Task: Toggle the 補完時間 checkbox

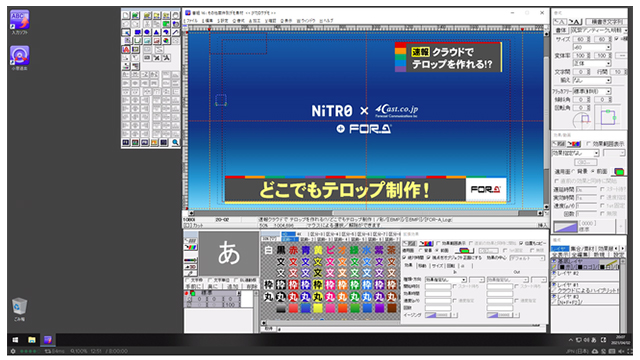Action: [404, 258]
